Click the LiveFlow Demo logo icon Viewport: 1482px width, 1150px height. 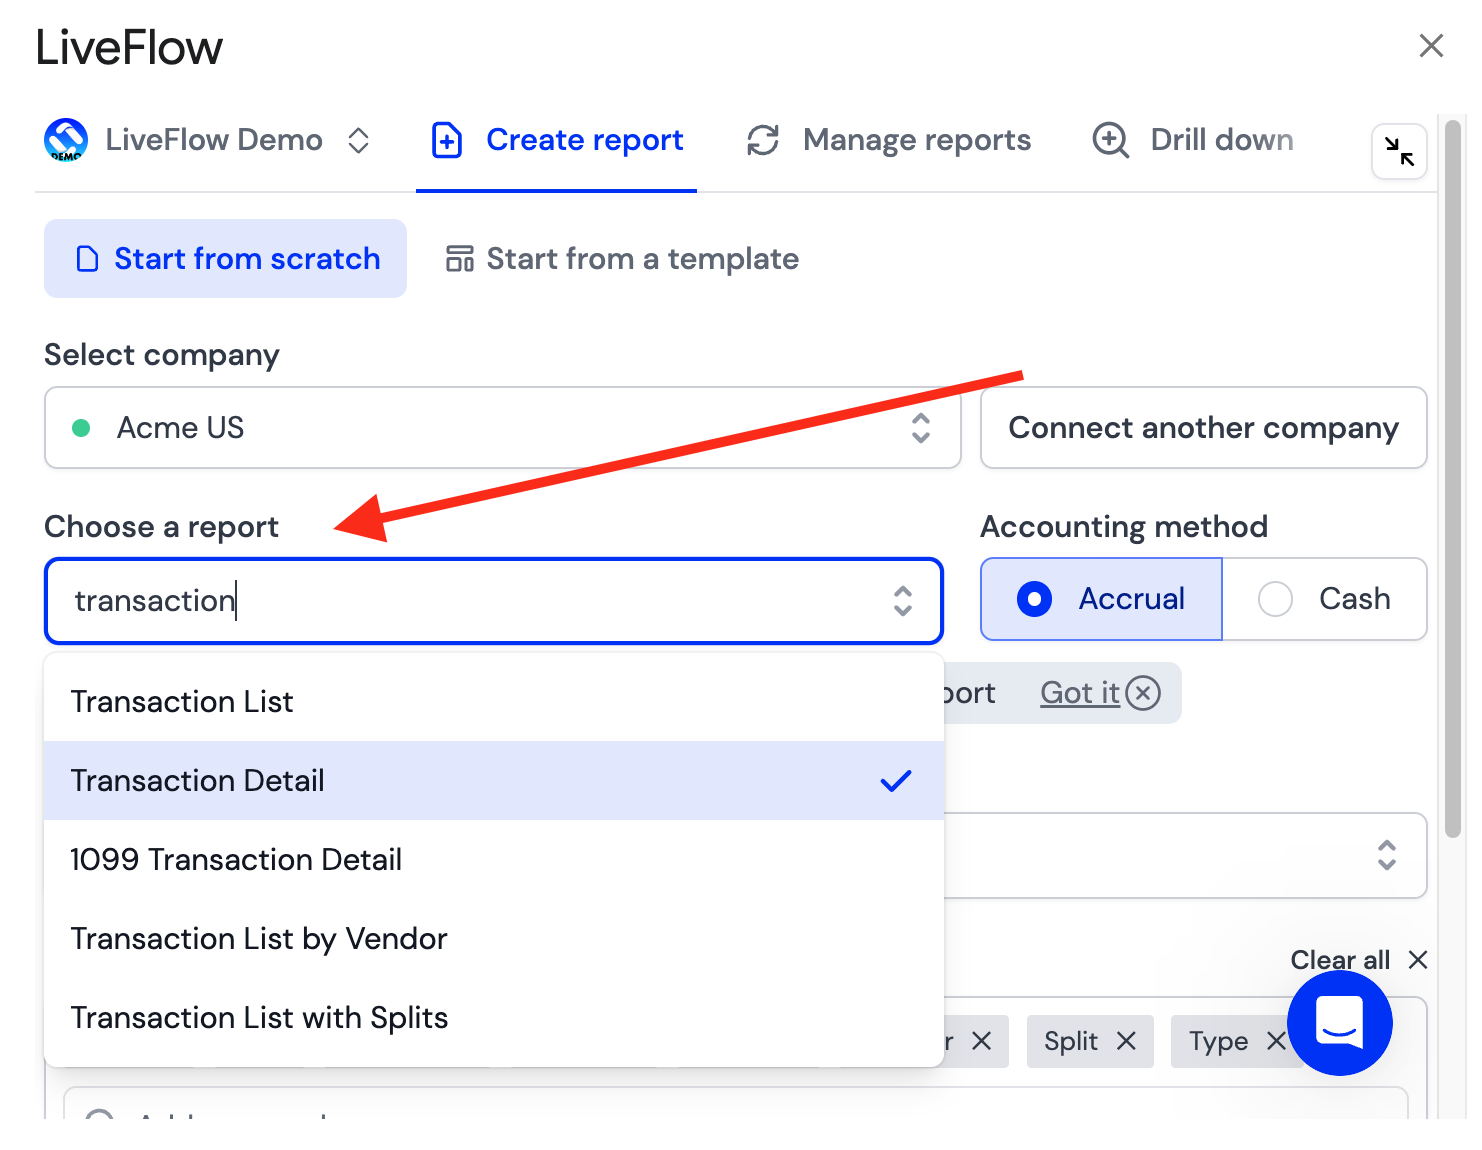[66, 140]
